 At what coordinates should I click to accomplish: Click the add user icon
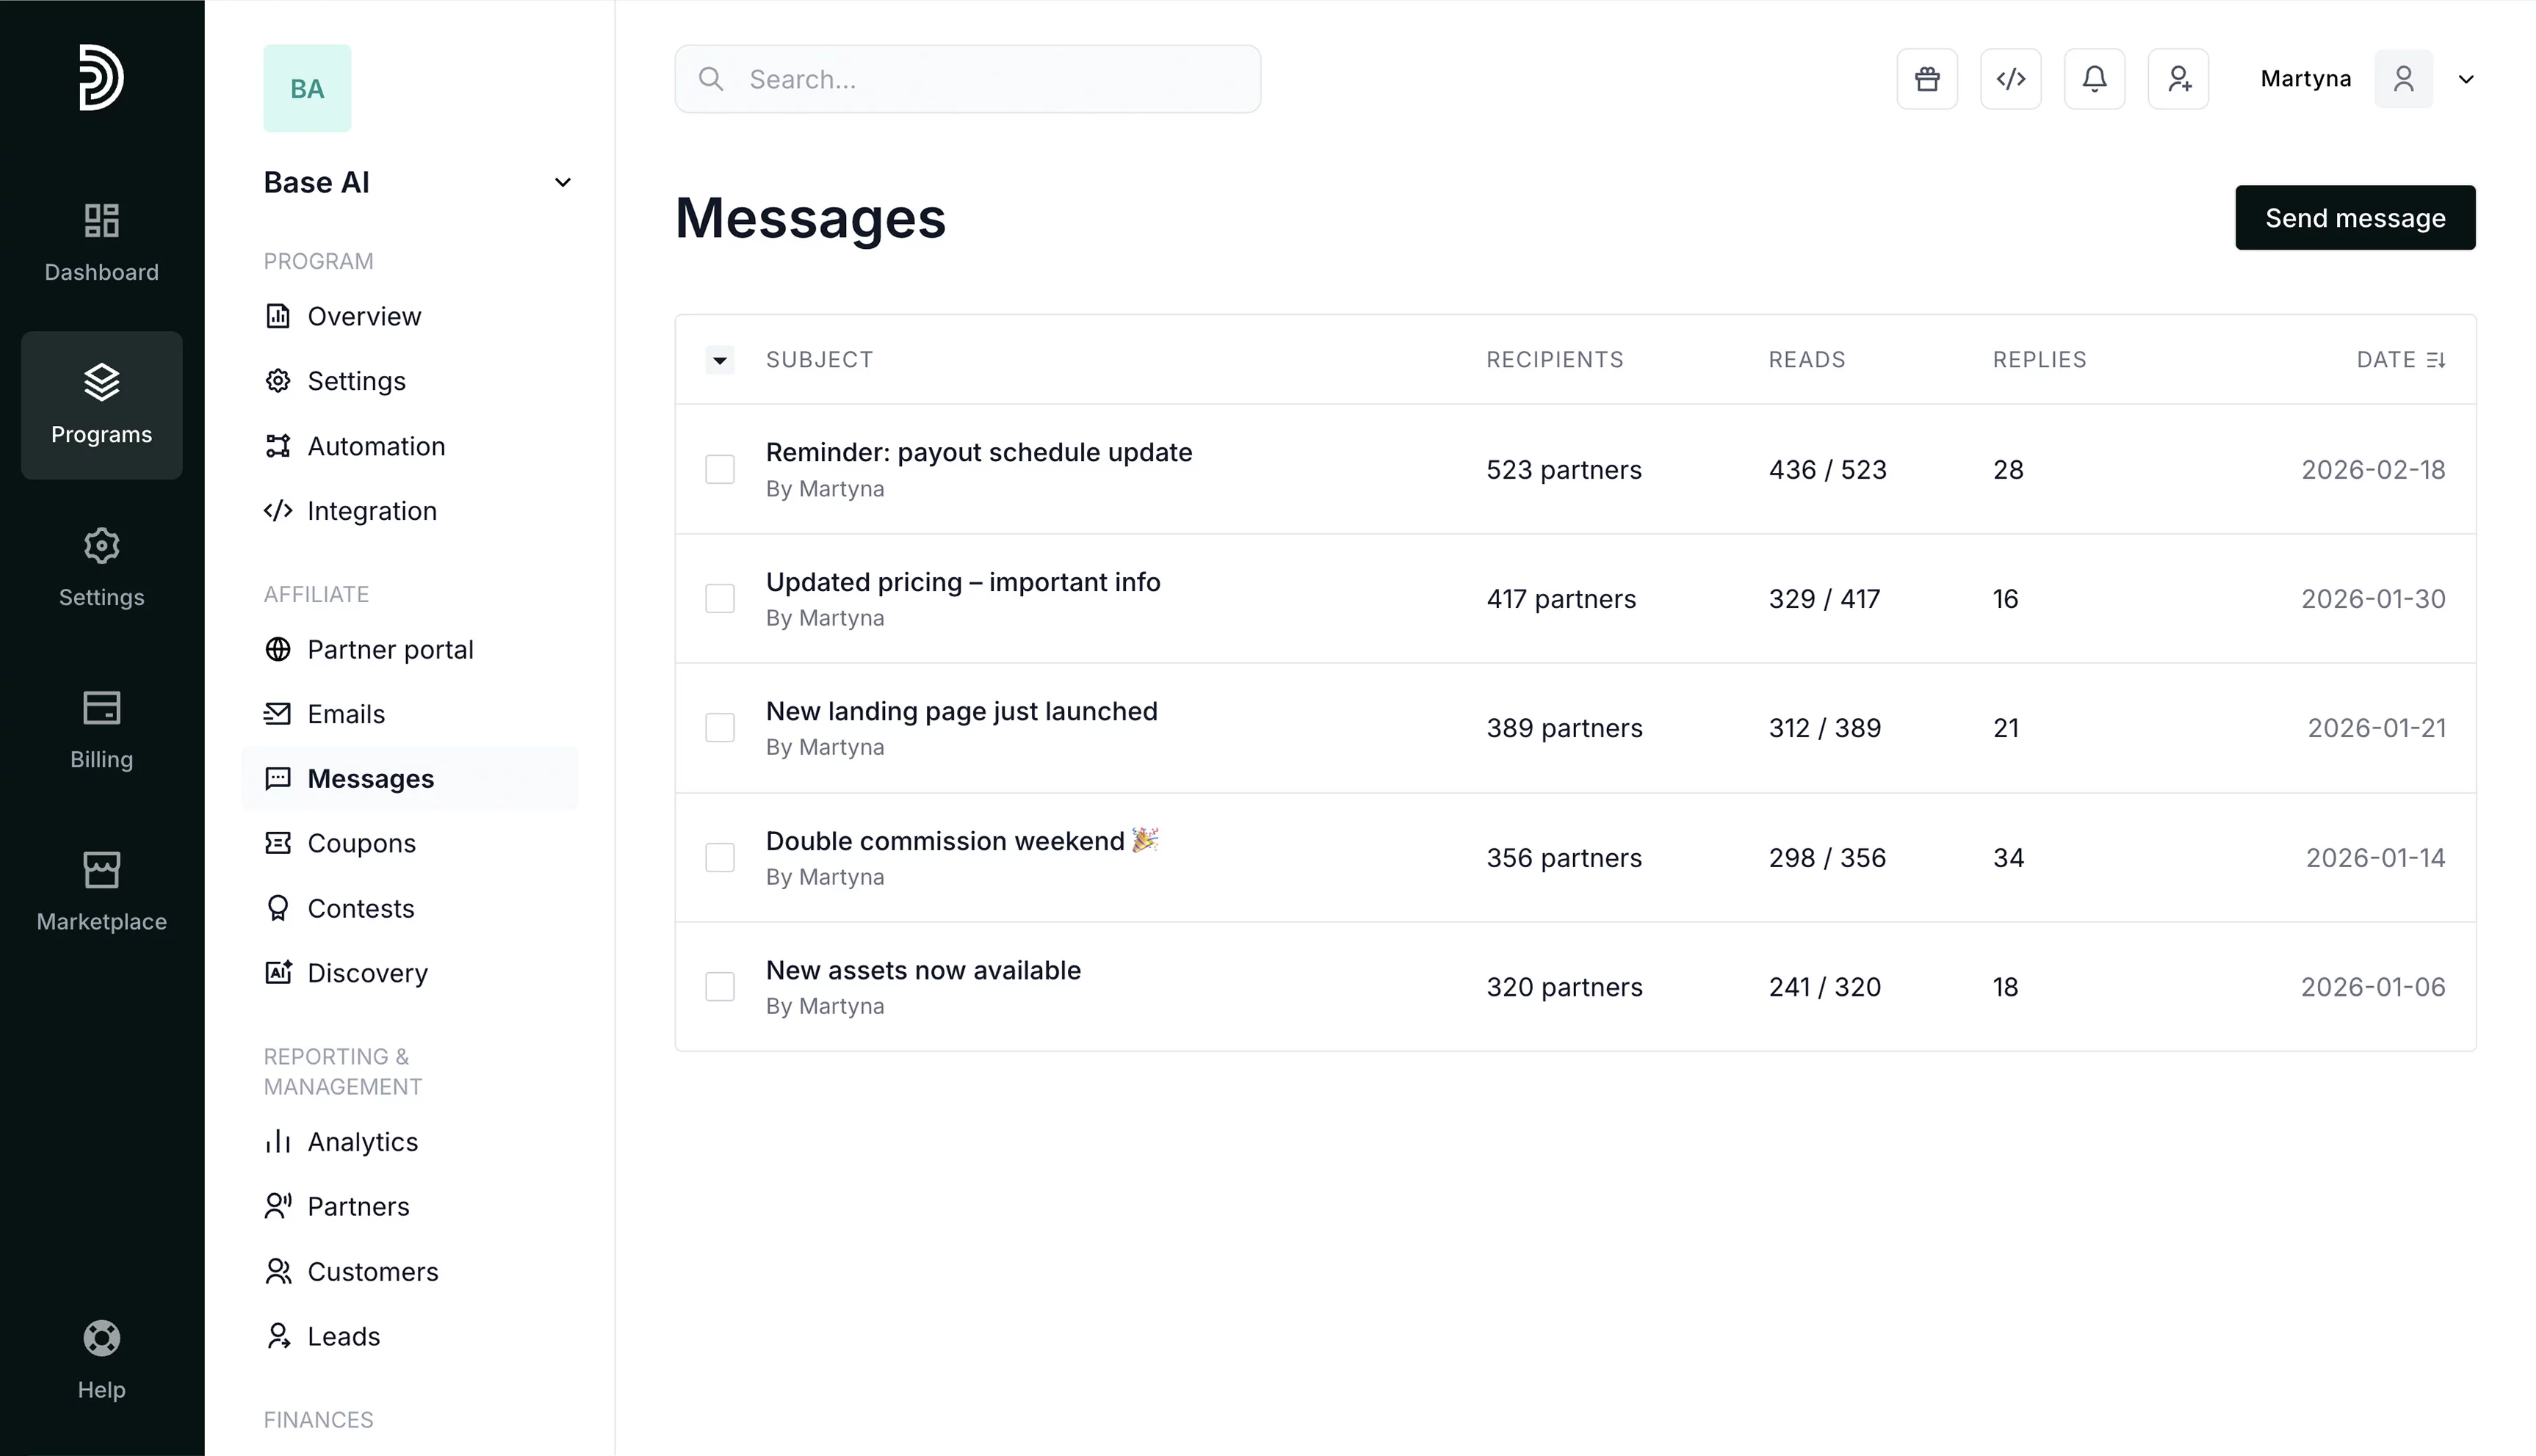[x=2178, y=79]
